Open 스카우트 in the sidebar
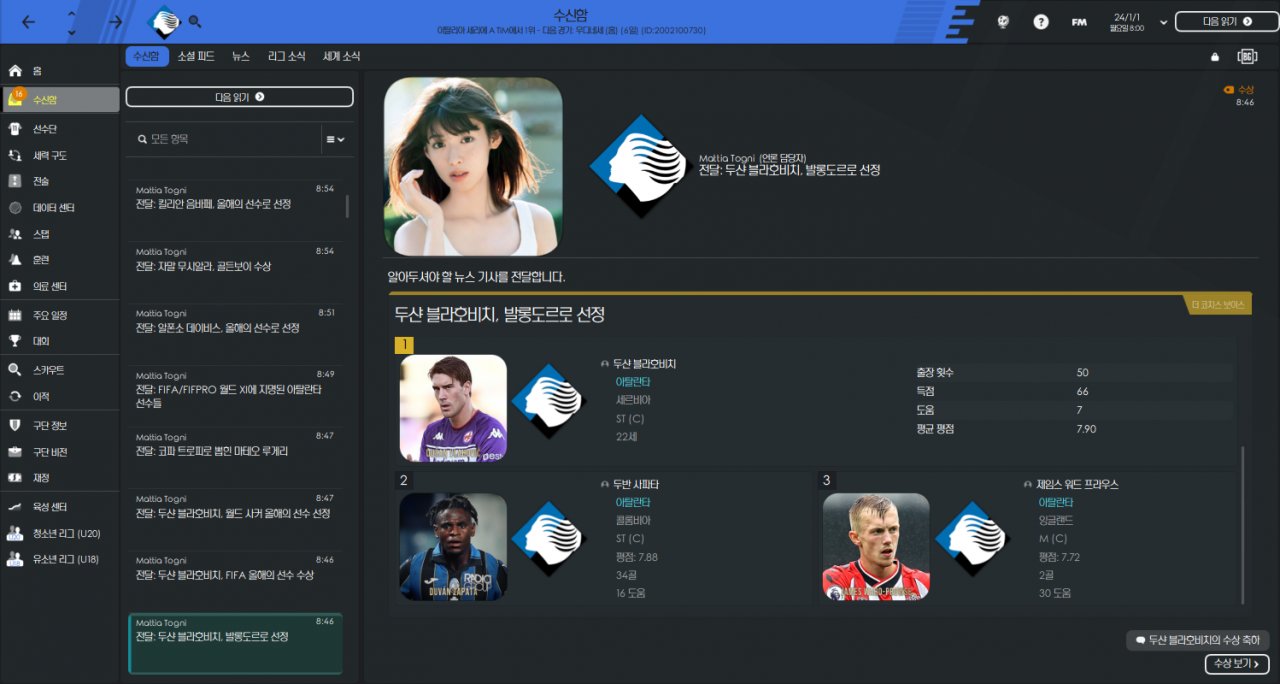This screenshot has height=684, width=1280. 60,370
